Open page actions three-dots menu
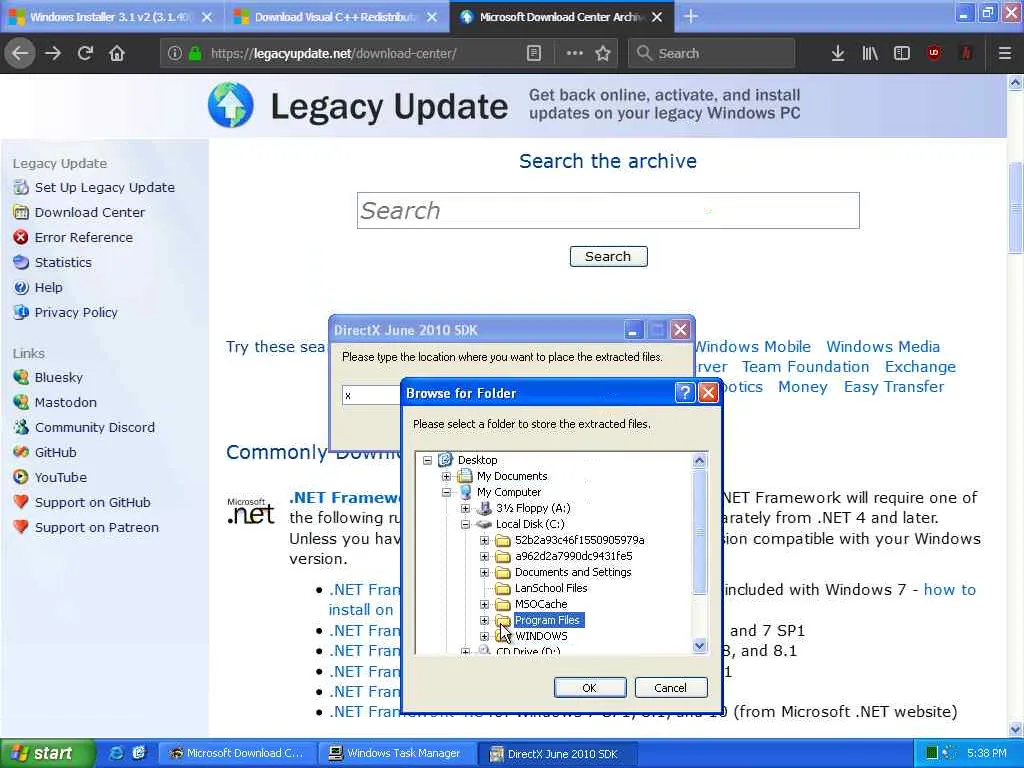Viewport: 1024px width, 768px height. click(574, 53)
